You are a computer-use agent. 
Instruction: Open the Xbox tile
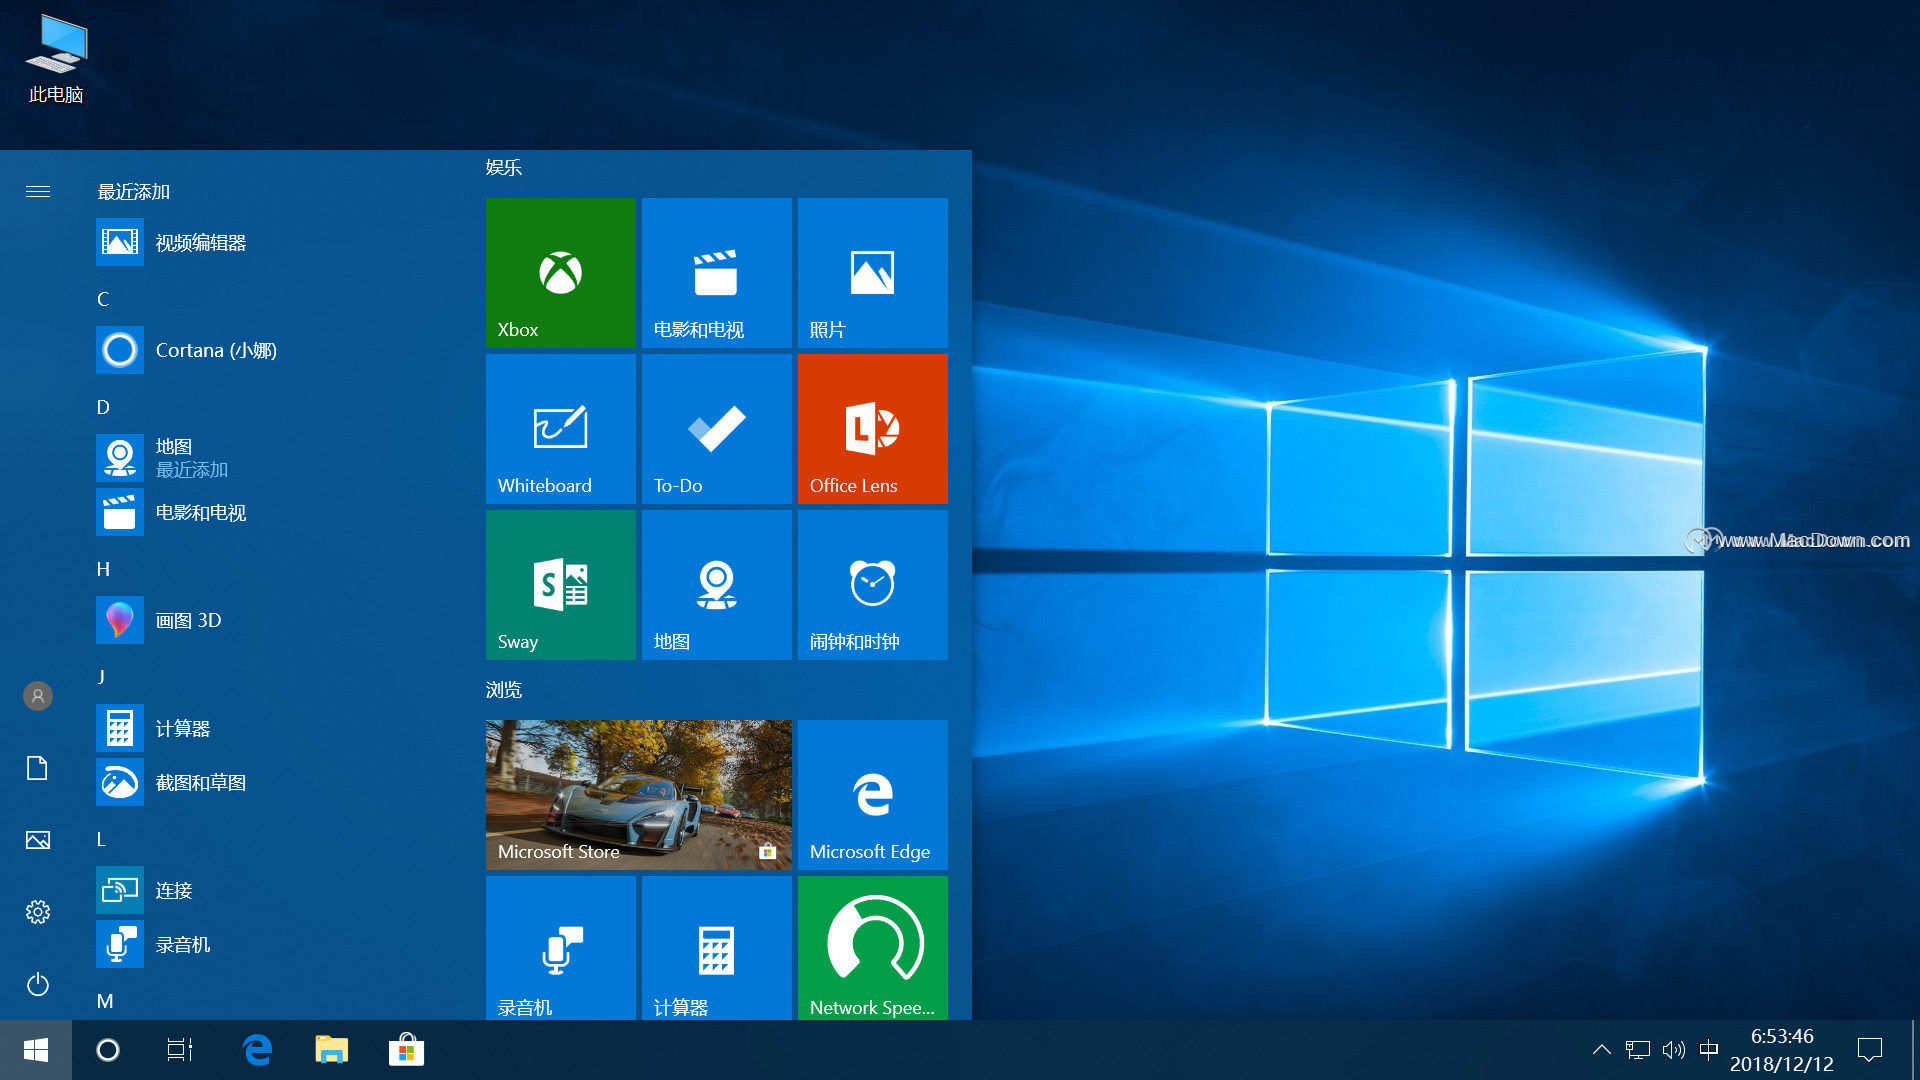tap(560, 272)
